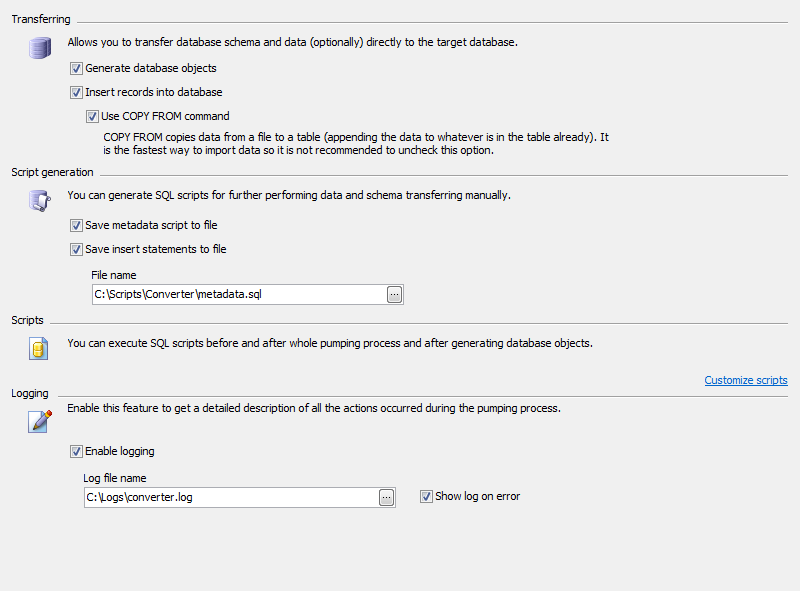Toggle Save metadata script to file

pos(76,225)
